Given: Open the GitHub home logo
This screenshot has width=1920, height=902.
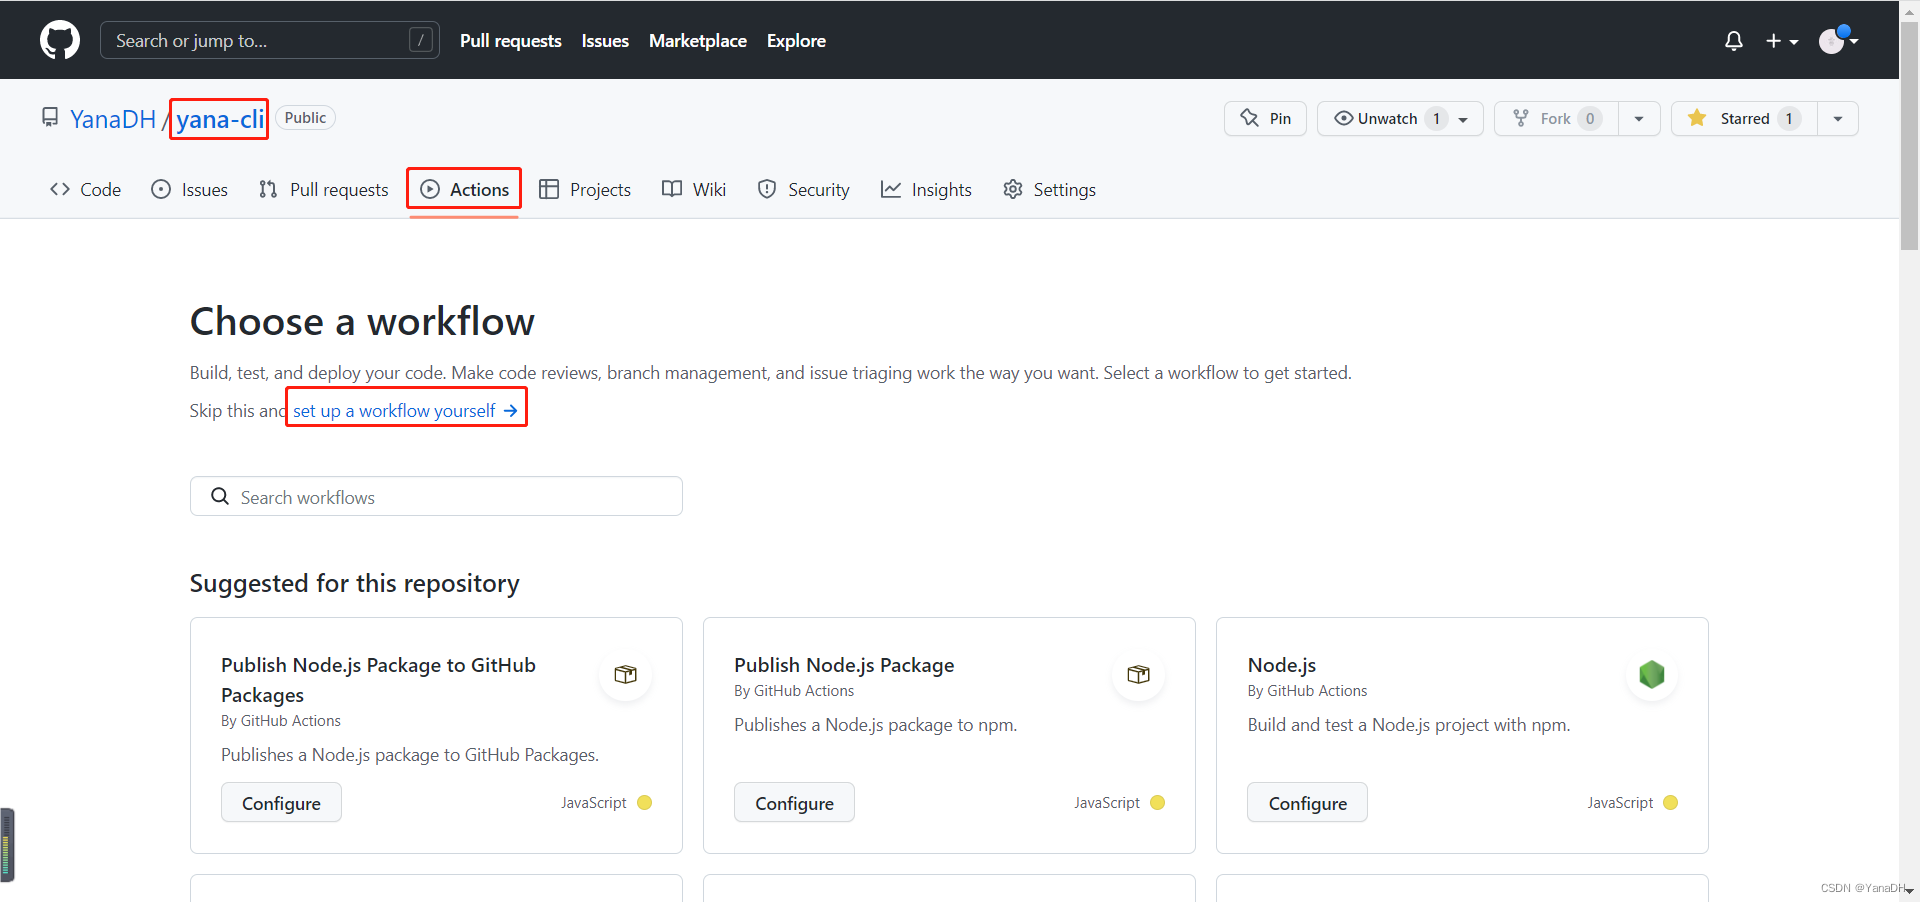Looking at the screenshot, I should (60, 40).
